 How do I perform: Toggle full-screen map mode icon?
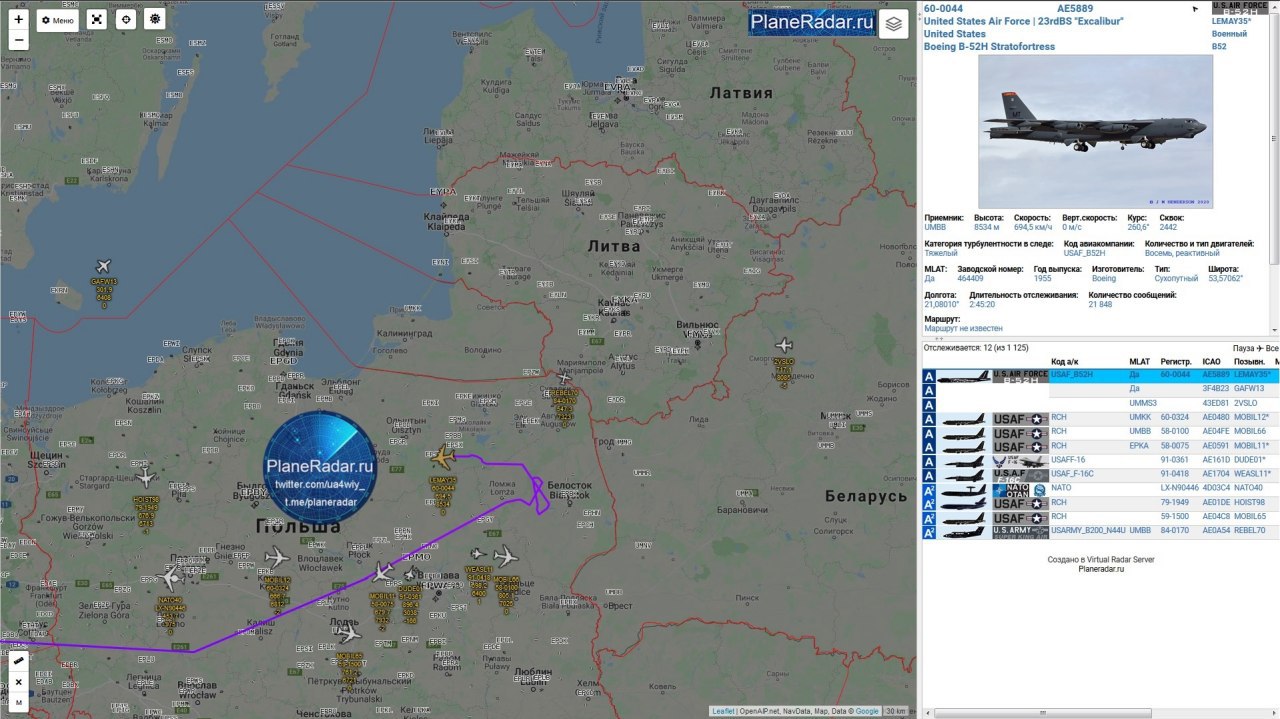96,20
